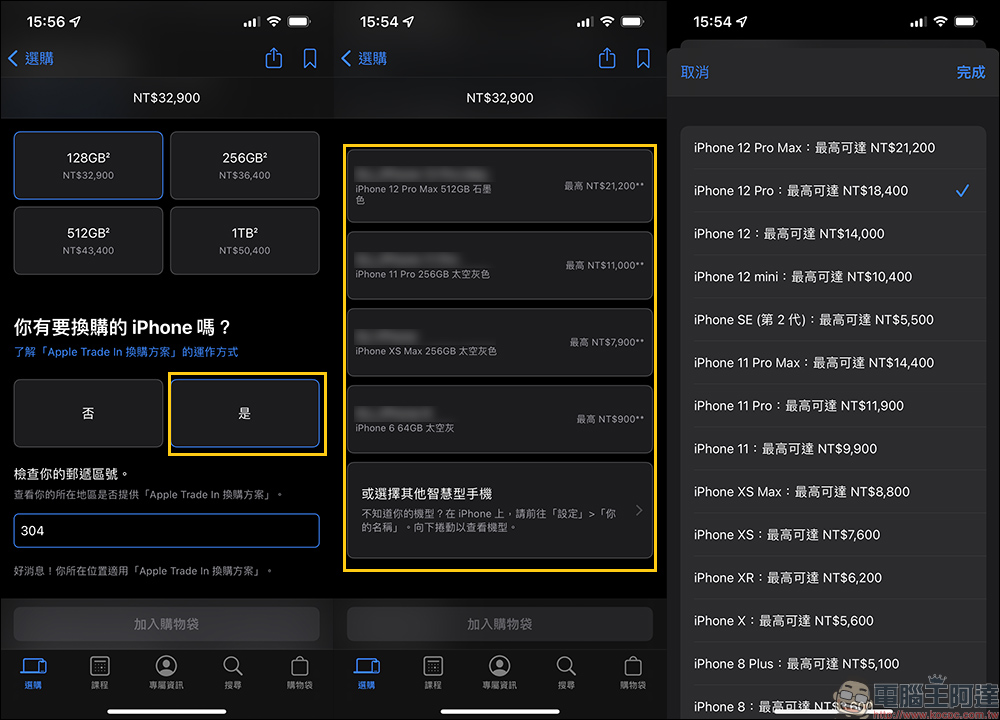Tap 加入購物袋 button in the middle screen
Viewport: 1000px width, 720px height.
click(x=500, y=624)
